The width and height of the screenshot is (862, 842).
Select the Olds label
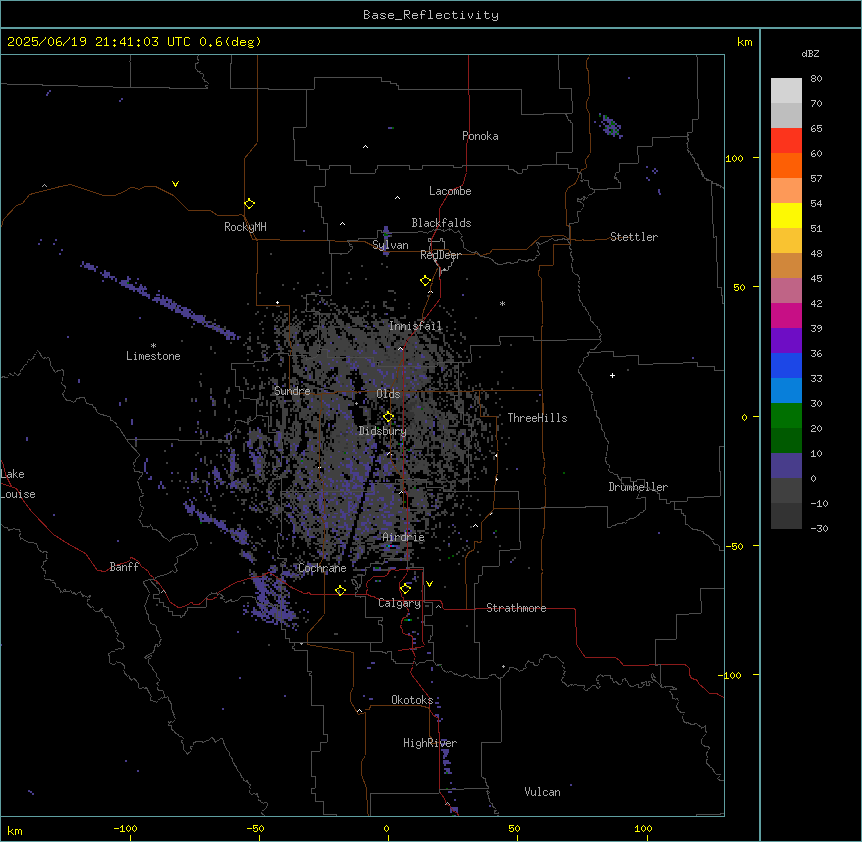click(388, 394)
